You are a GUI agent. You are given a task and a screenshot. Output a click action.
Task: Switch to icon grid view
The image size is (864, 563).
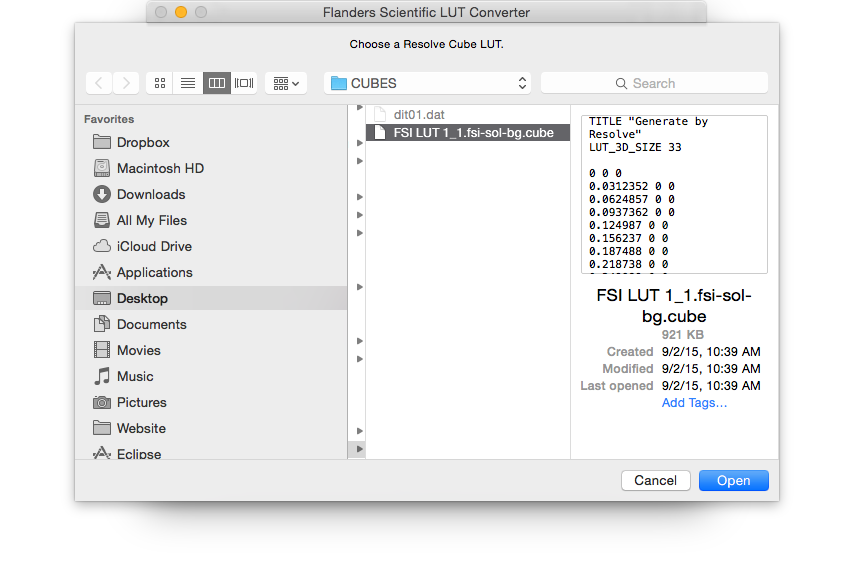tap(160, 83)
